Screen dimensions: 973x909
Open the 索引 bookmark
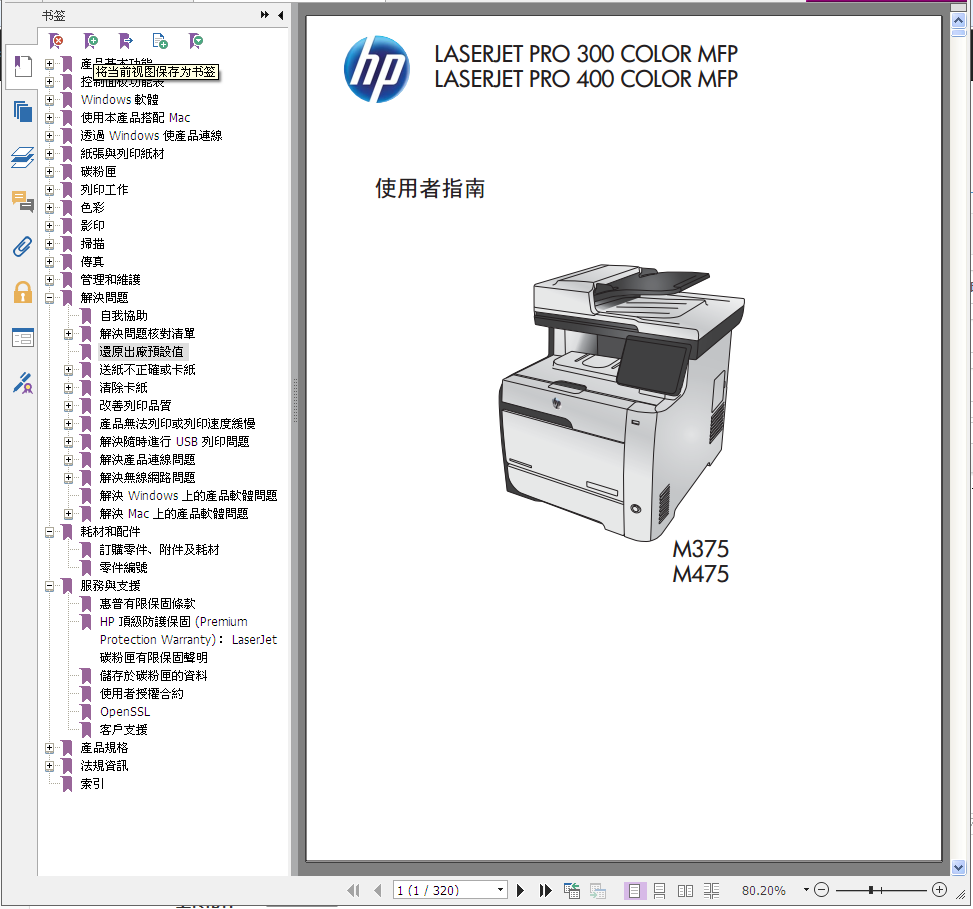[92, 784]
